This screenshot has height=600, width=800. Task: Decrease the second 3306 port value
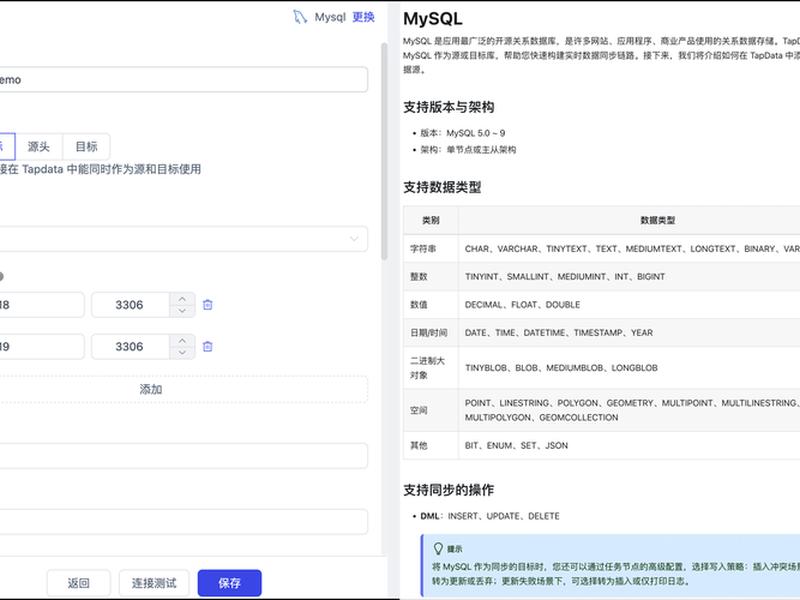(182, 353)
